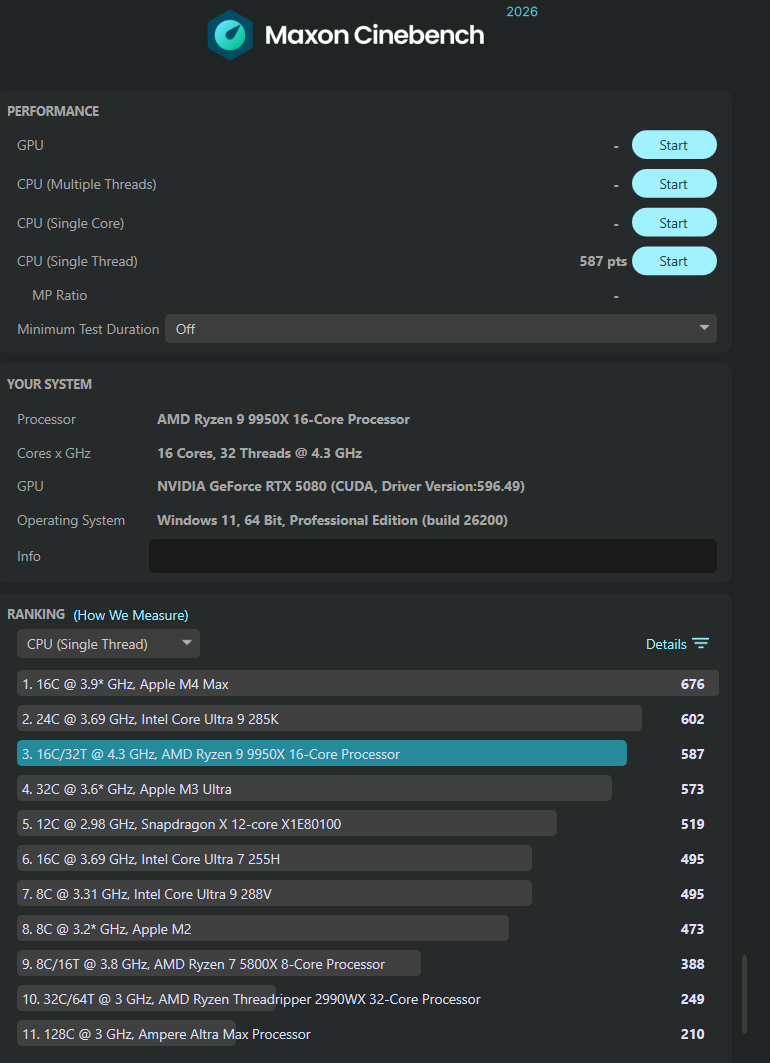Click the Details link in Ranking
770x1063 pixels.
point(666,644)
